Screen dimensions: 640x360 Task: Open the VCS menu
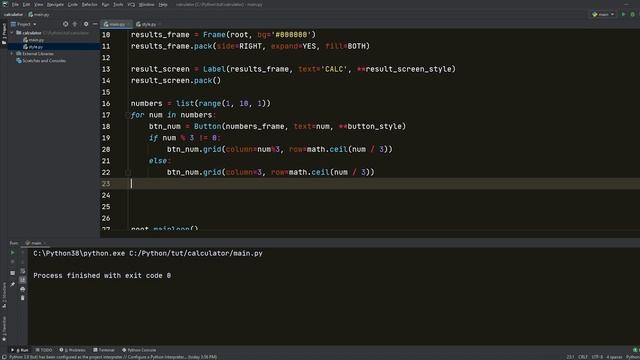131,4
